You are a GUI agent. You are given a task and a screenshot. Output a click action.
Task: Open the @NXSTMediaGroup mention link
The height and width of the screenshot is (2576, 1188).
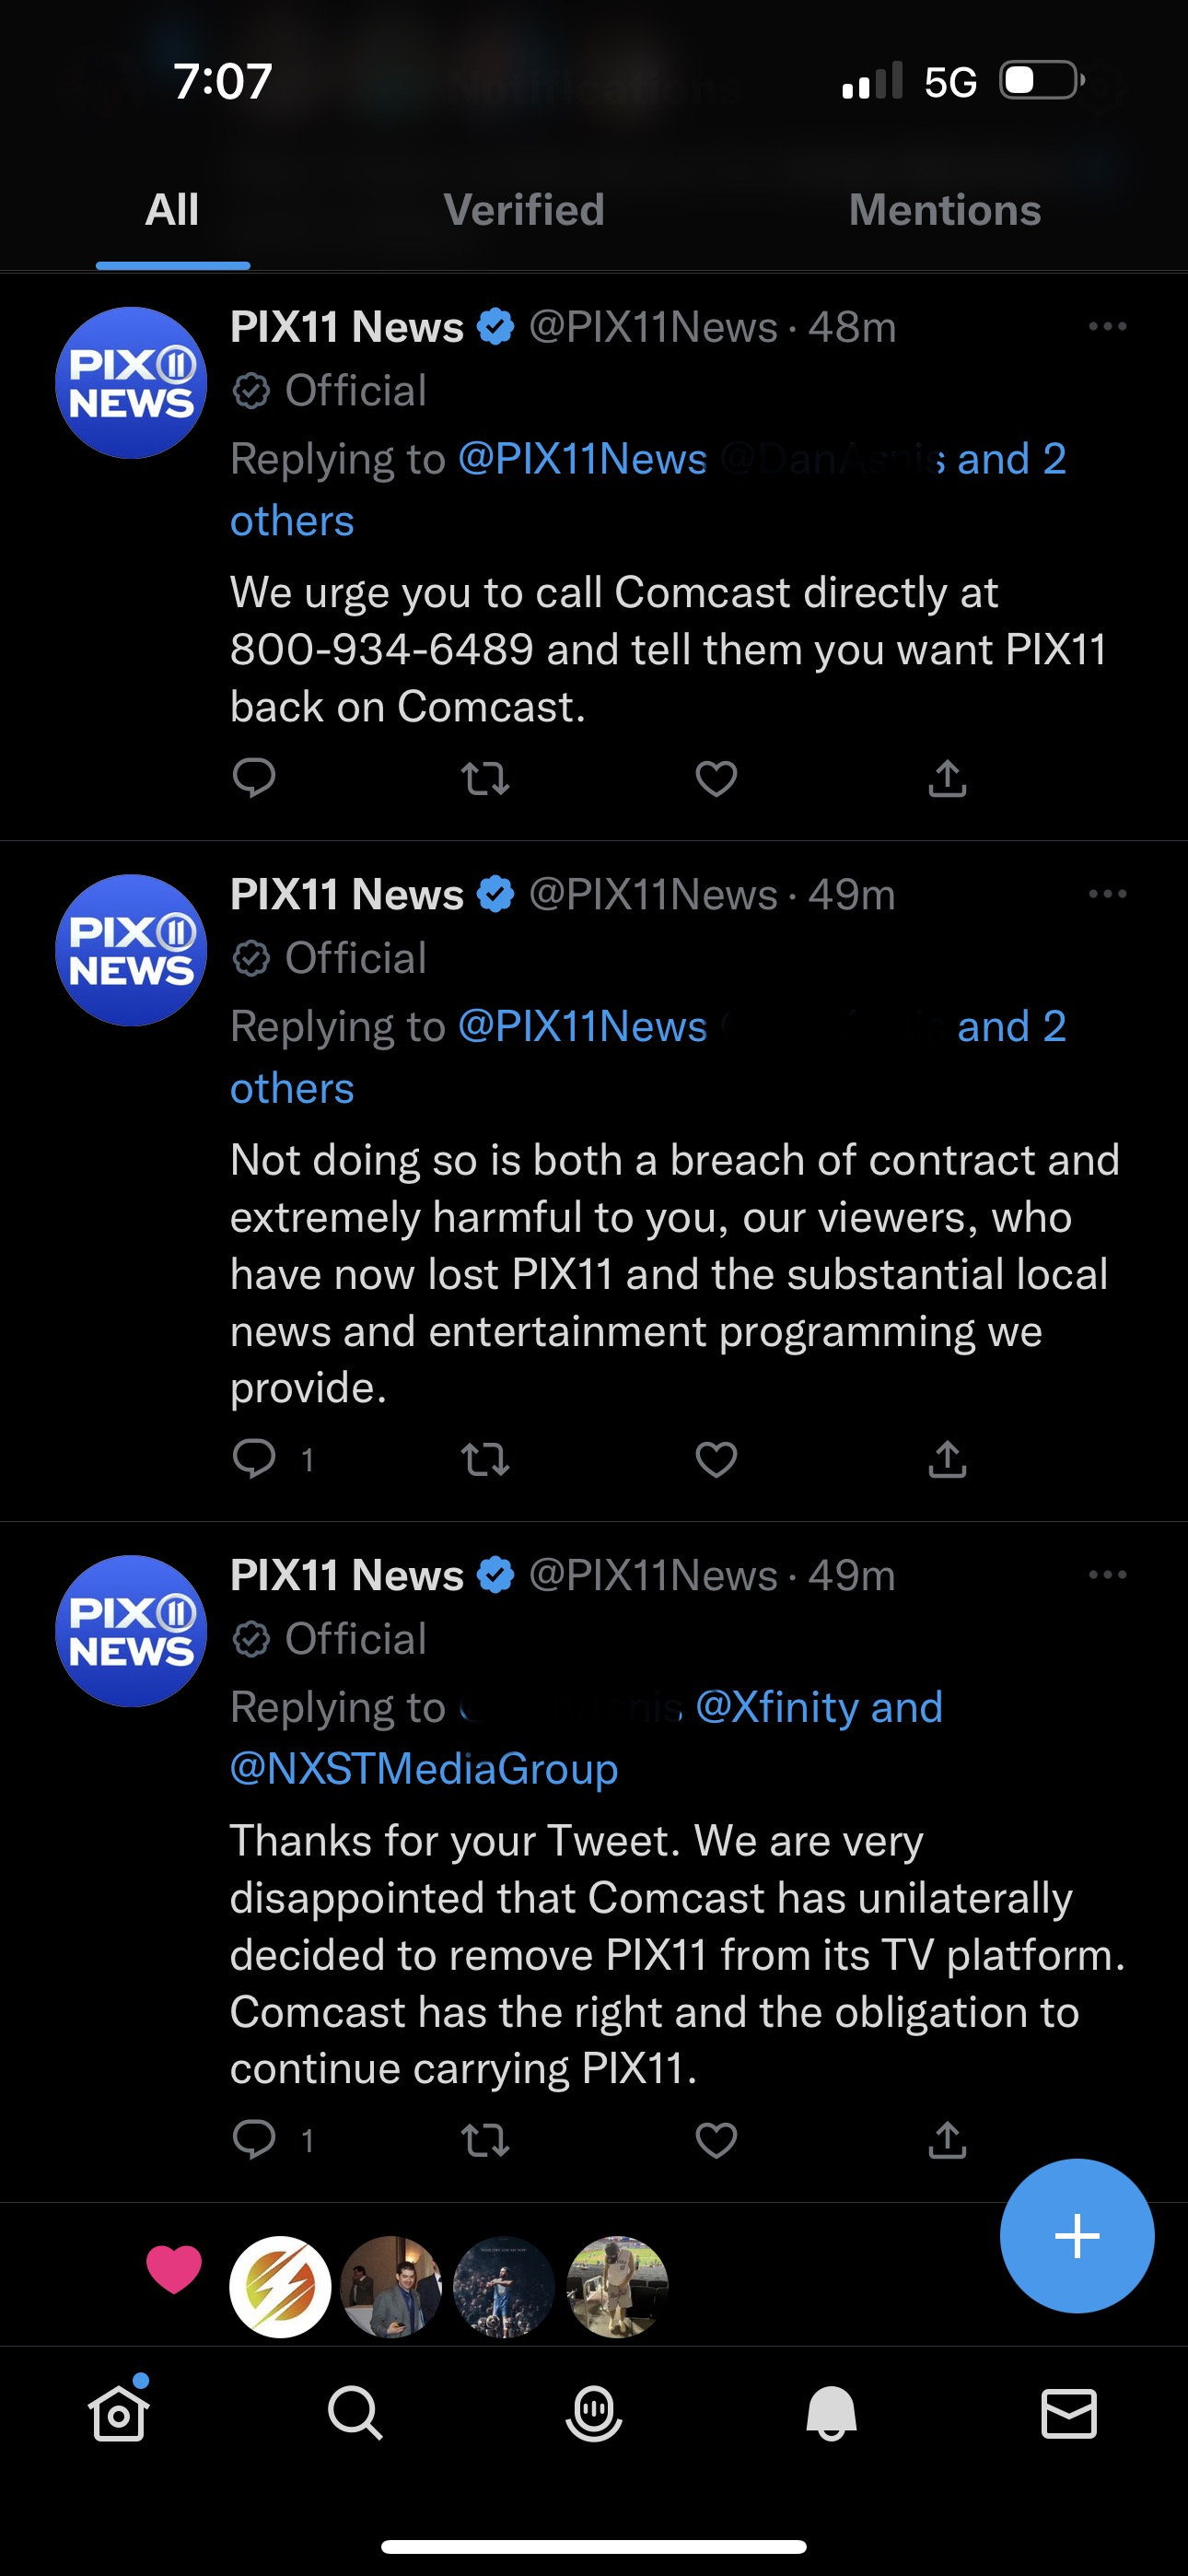(x=424, y=1769)
